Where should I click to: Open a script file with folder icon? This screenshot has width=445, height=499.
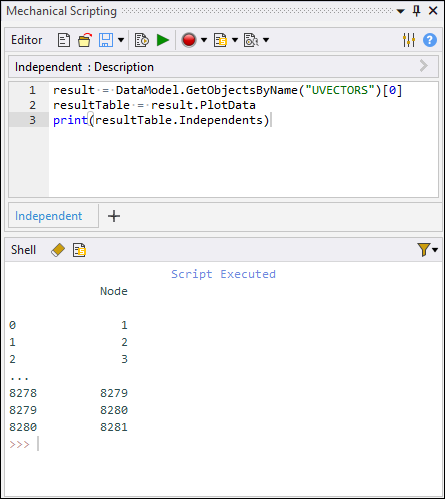pyautogui.click(x=85, y=40)
